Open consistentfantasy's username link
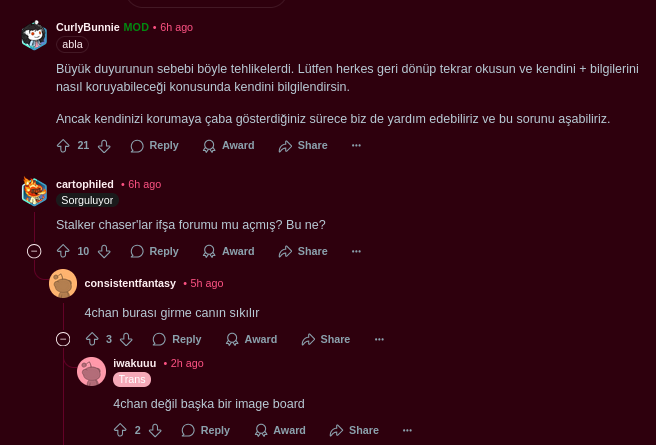 click(130, 284)
